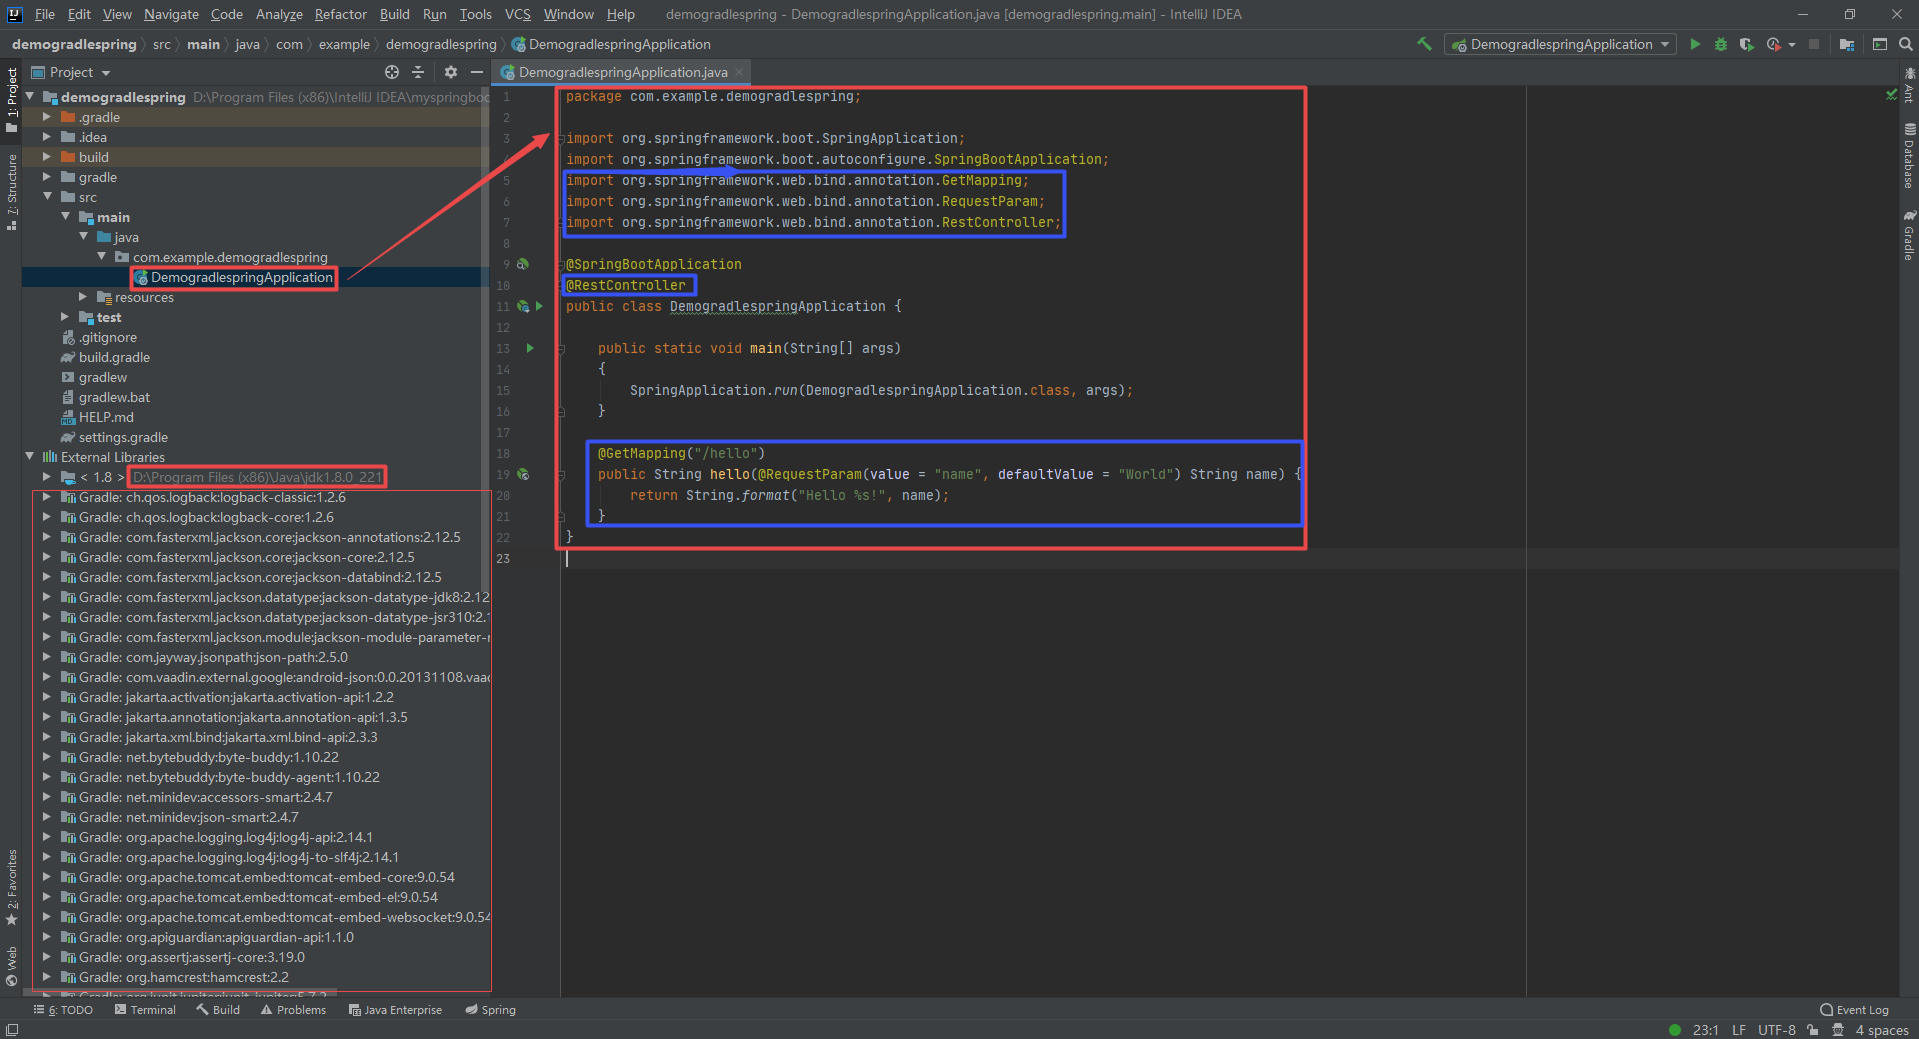Run with Coverage shield icon

(x=1746, y=44)
